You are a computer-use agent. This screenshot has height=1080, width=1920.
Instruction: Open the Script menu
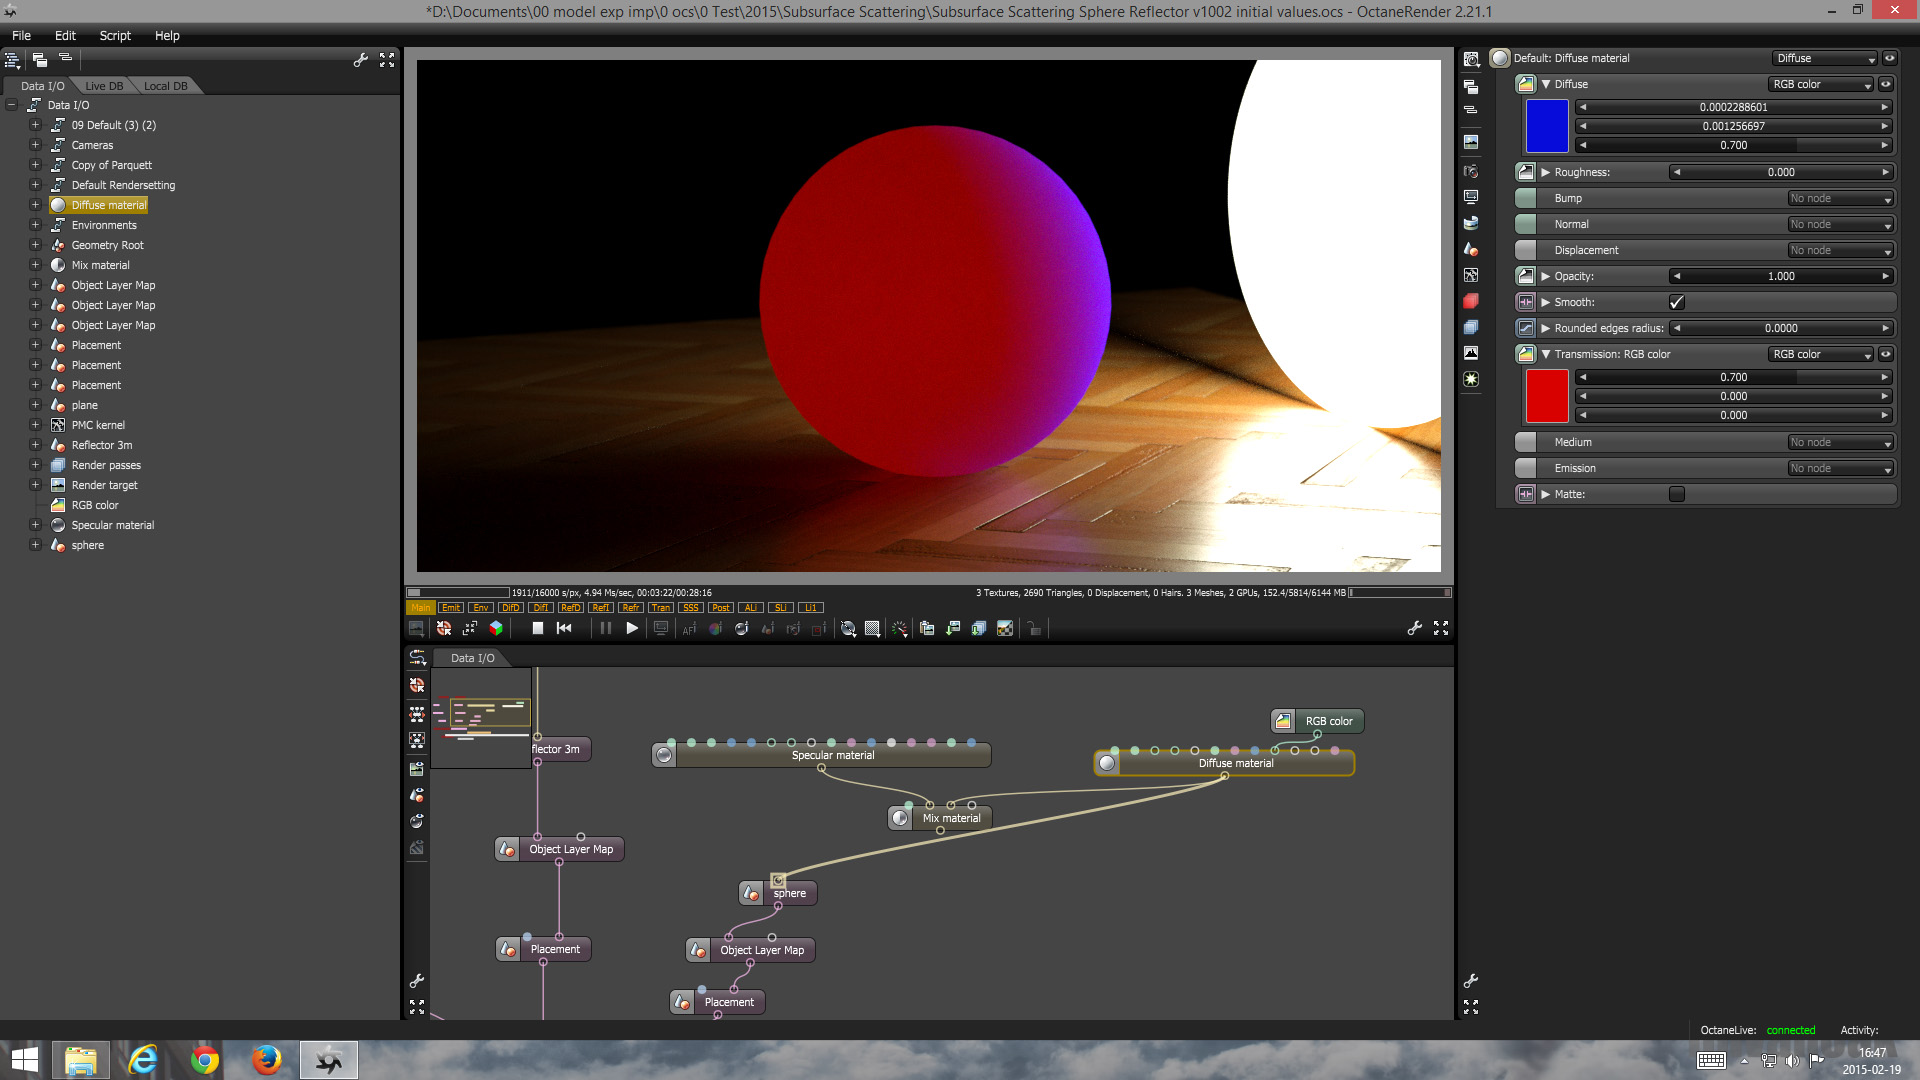pyautogui.click(x=115, y=35)
